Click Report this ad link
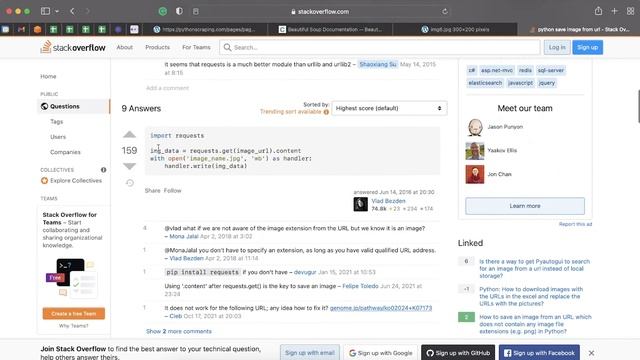This screenshot has width=640, height=360. [x=576, y=224]
